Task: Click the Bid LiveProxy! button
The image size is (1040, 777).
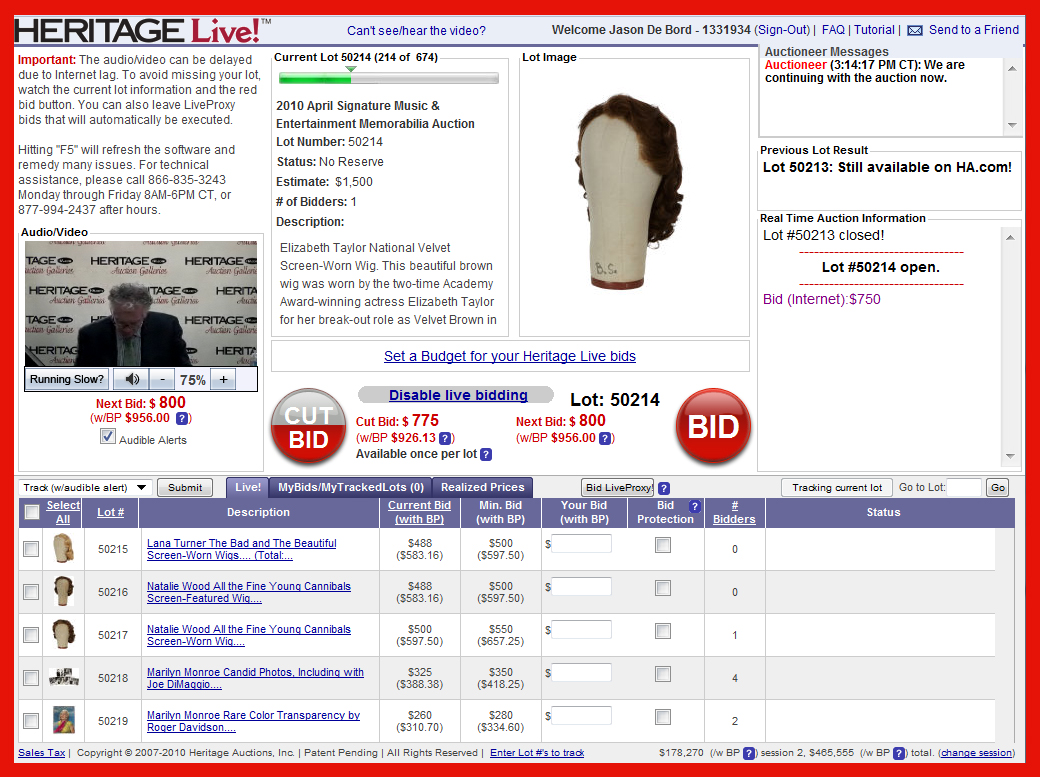Action: [618, 488]
